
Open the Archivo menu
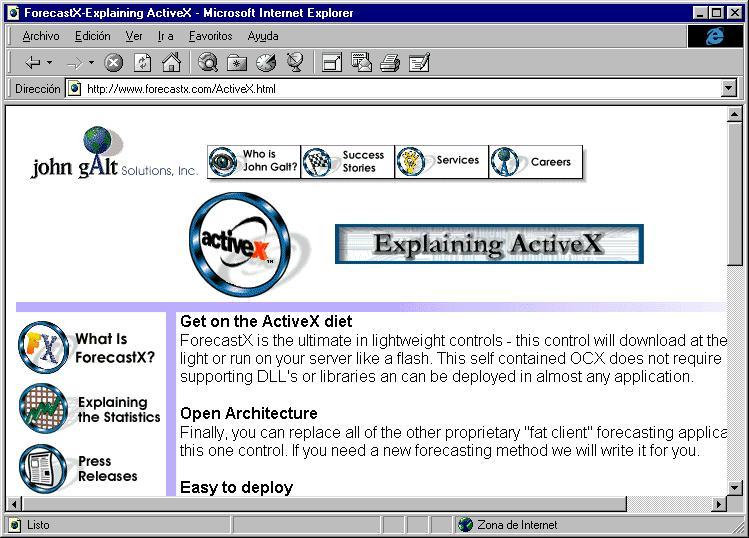point(41,36)
